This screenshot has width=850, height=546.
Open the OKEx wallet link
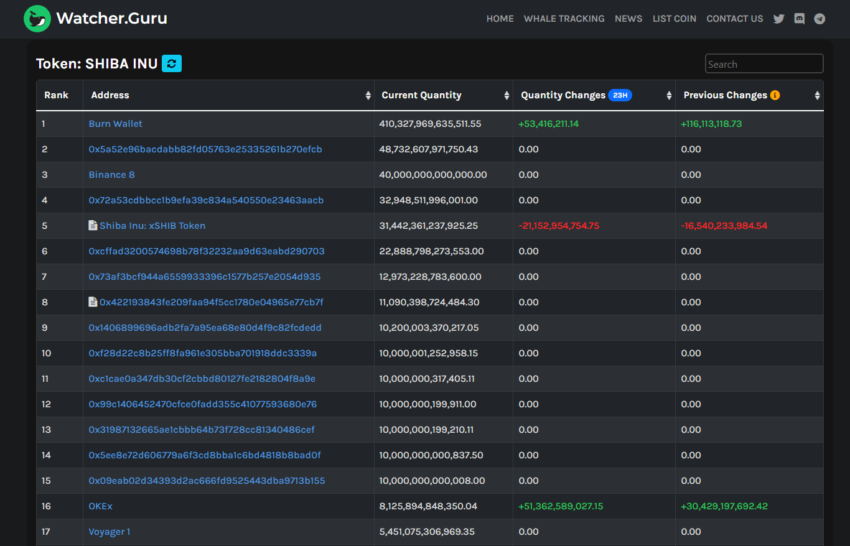[x=100, y=506]
